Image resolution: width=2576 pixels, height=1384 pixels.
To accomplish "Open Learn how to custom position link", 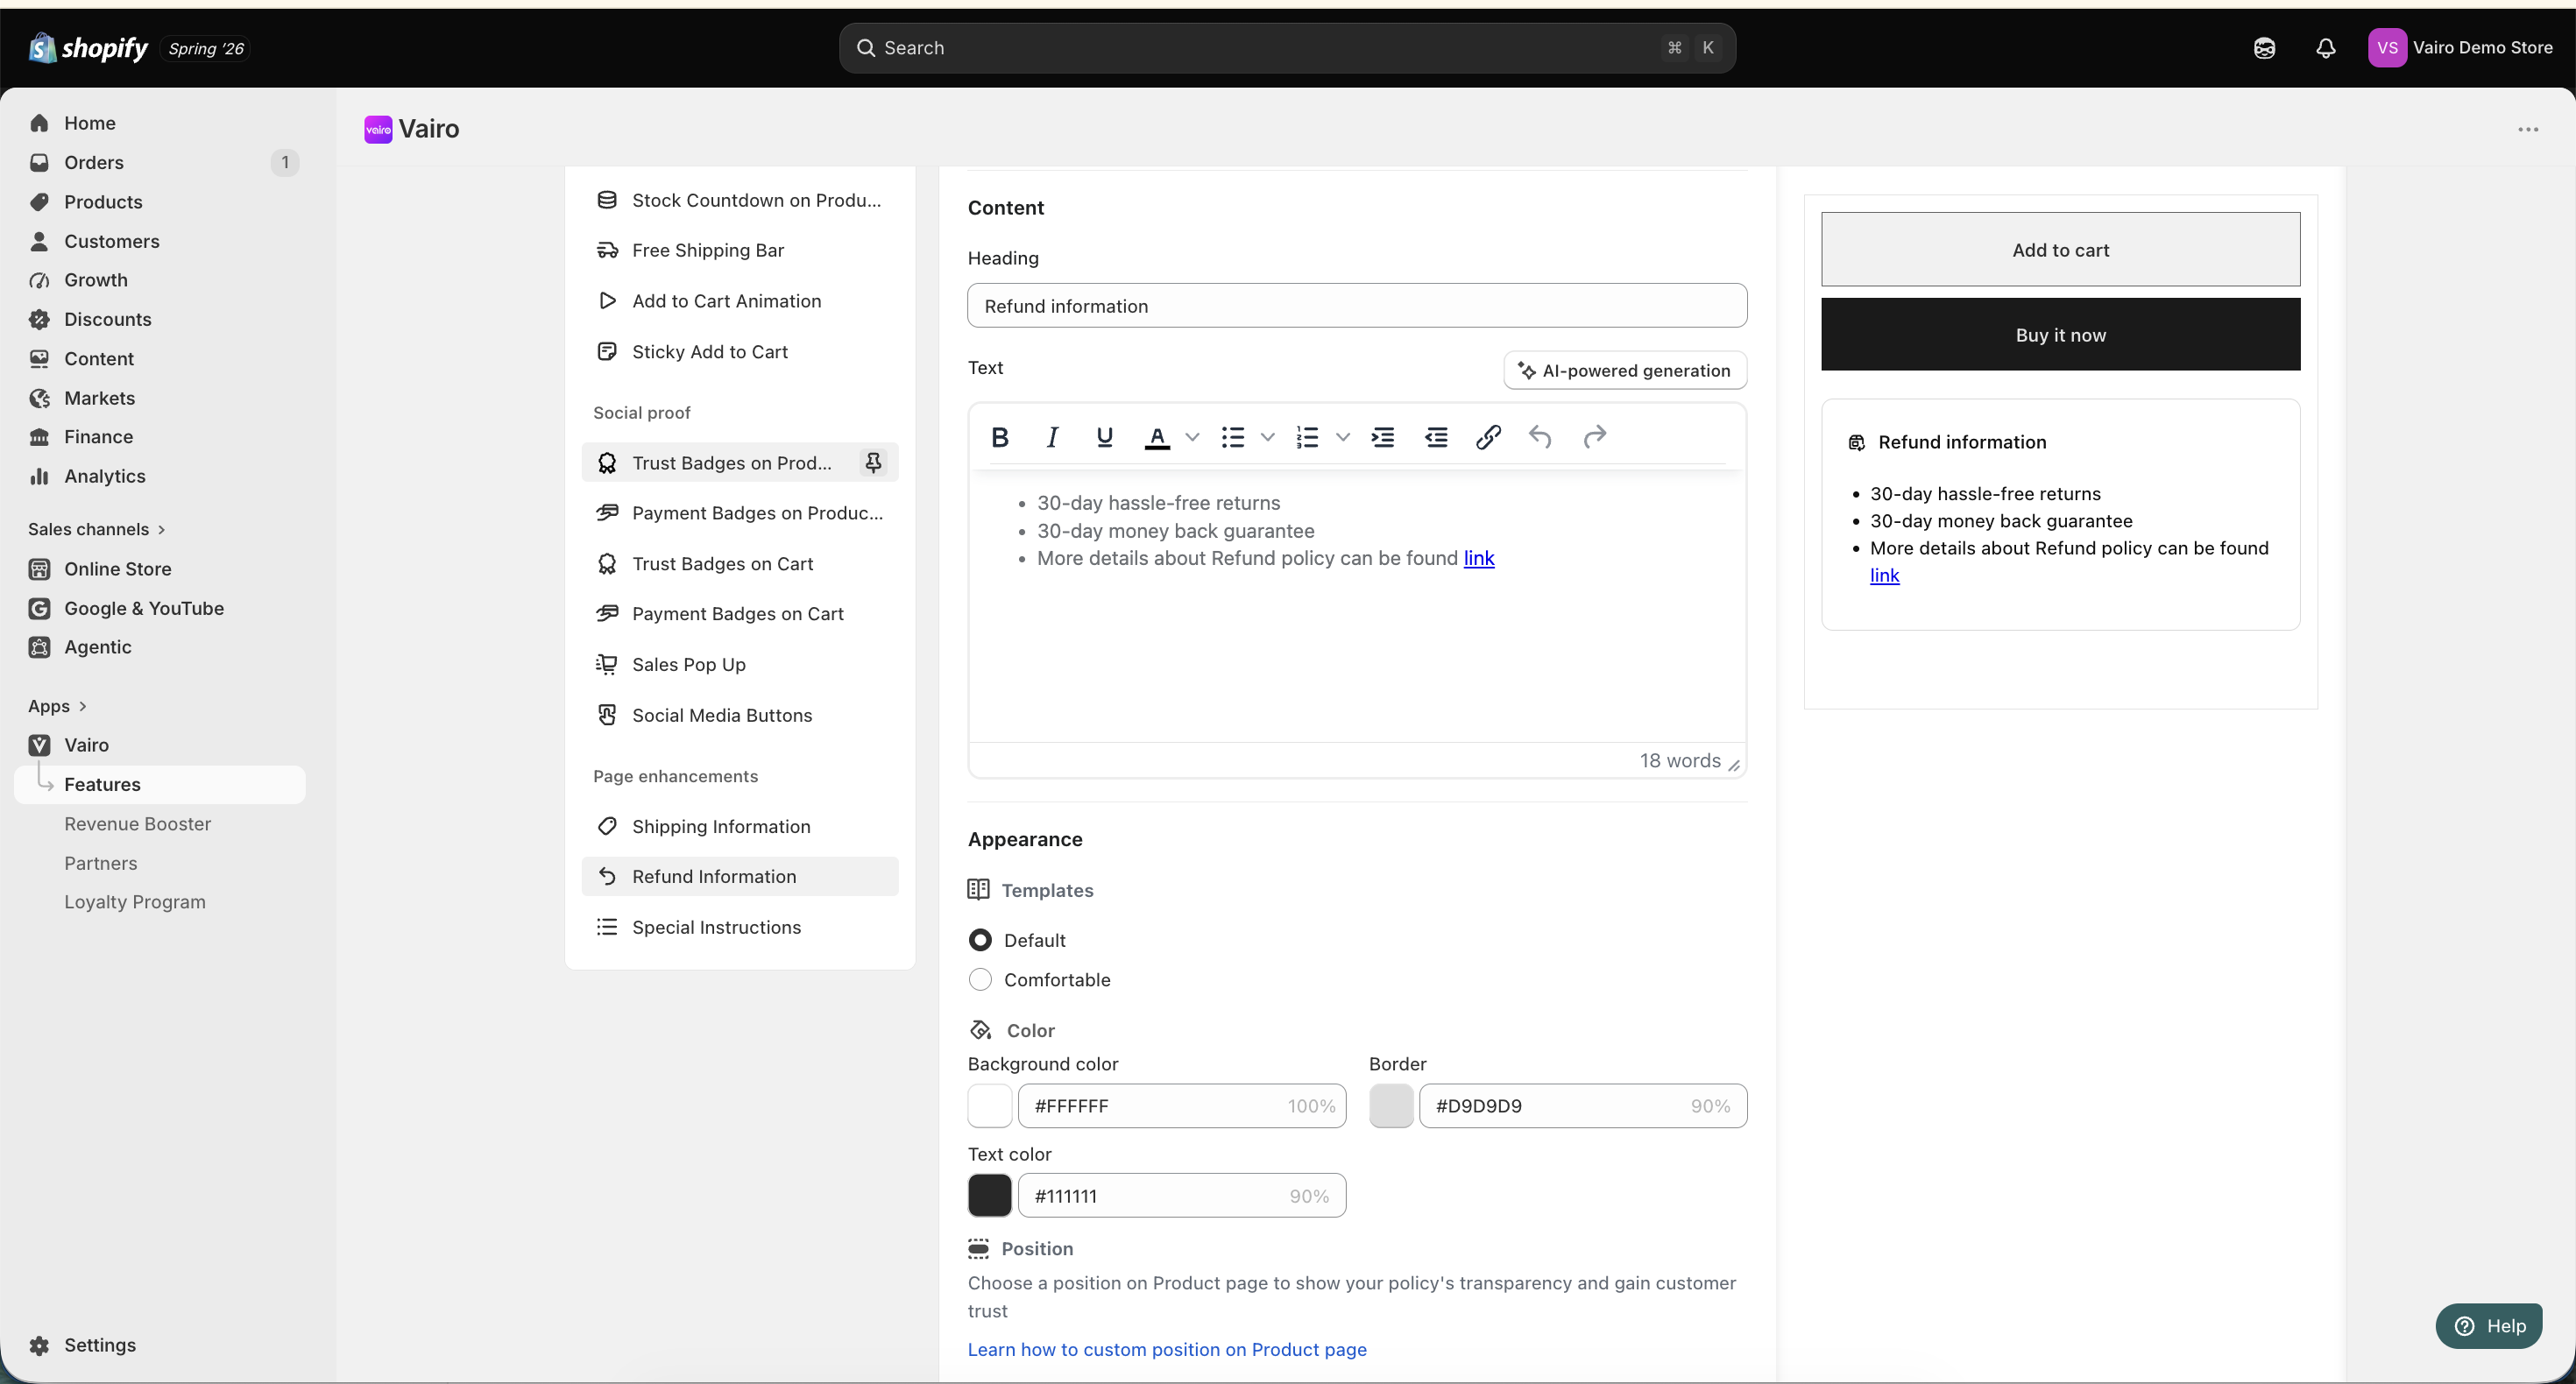I will [x=1167, y=1349].
